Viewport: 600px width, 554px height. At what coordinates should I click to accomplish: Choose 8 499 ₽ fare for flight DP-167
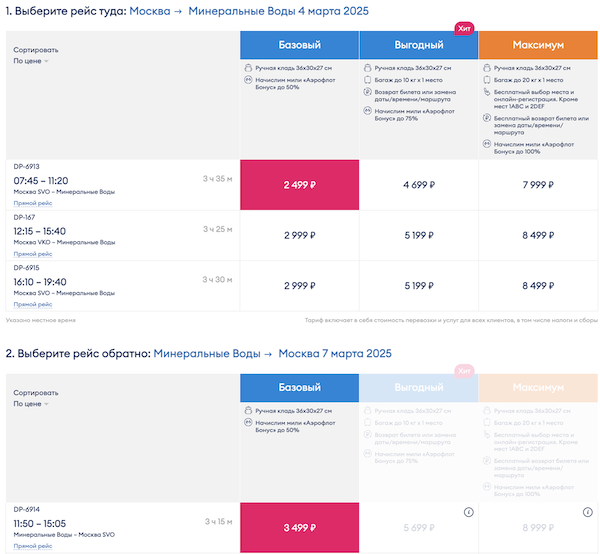tap(538, 236)
